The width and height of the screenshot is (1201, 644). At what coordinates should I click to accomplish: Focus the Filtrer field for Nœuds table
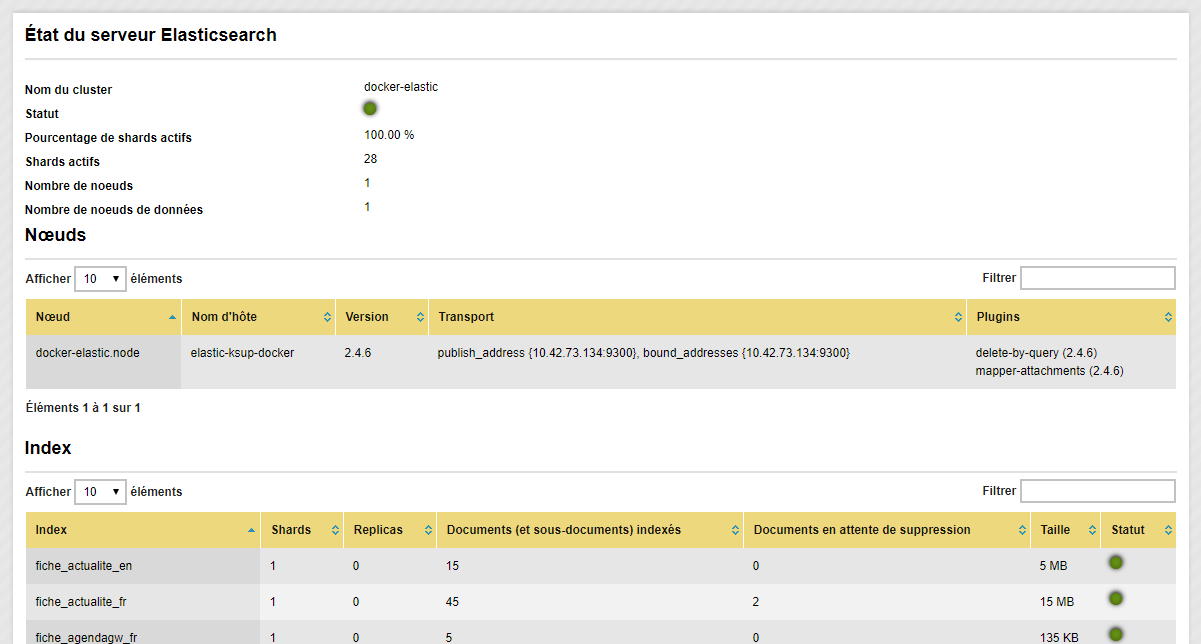[1098, 278]
